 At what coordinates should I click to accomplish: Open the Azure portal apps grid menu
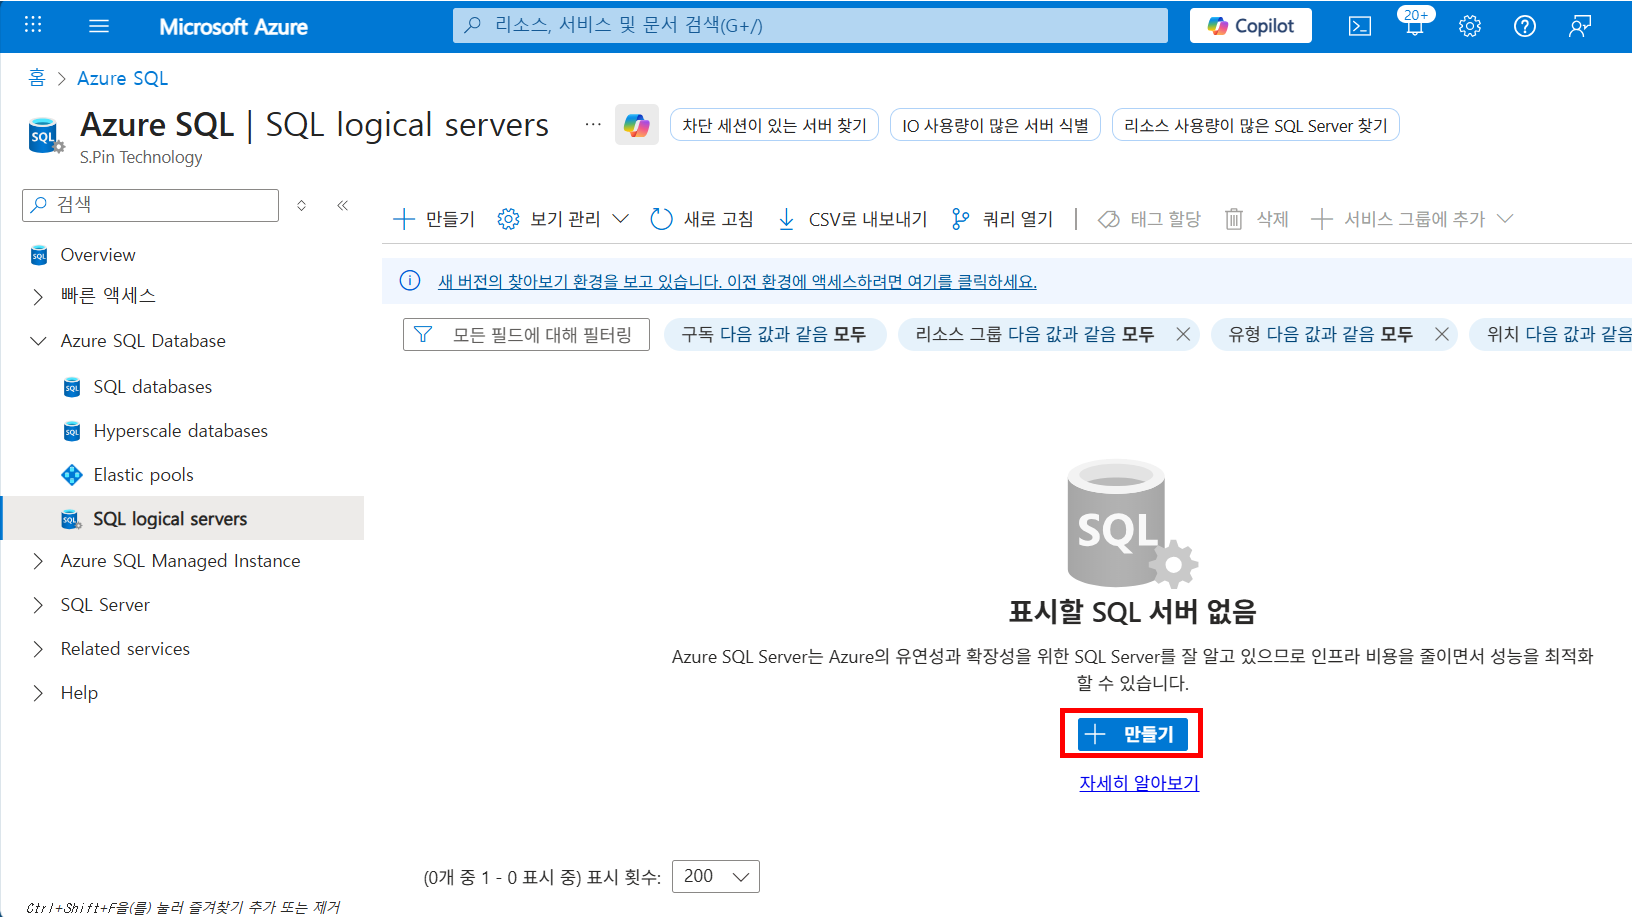(x=33, y=25)
